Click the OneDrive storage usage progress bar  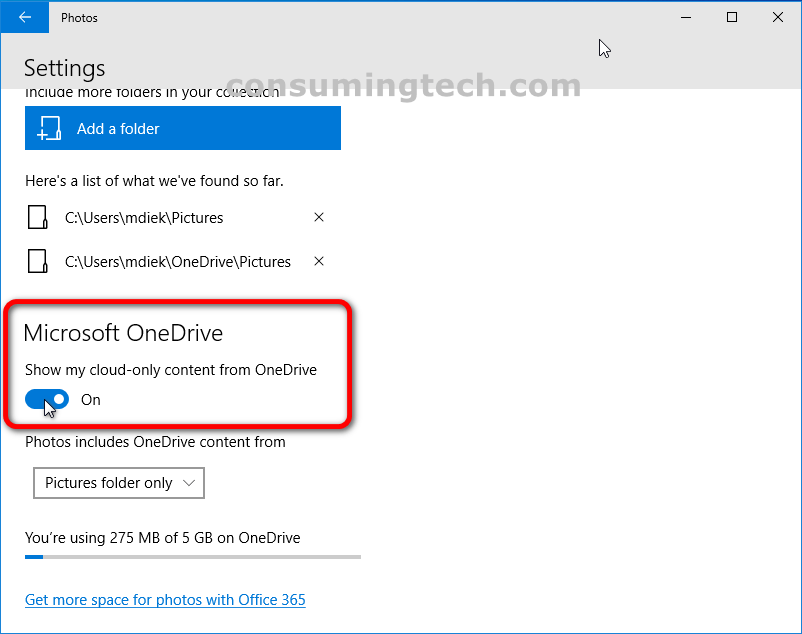(x=192, y=556)
